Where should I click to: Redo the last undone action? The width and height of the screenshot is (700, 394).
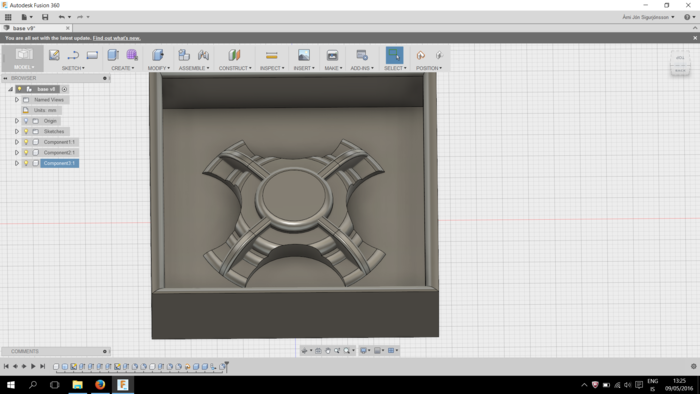tap(80, 17)
